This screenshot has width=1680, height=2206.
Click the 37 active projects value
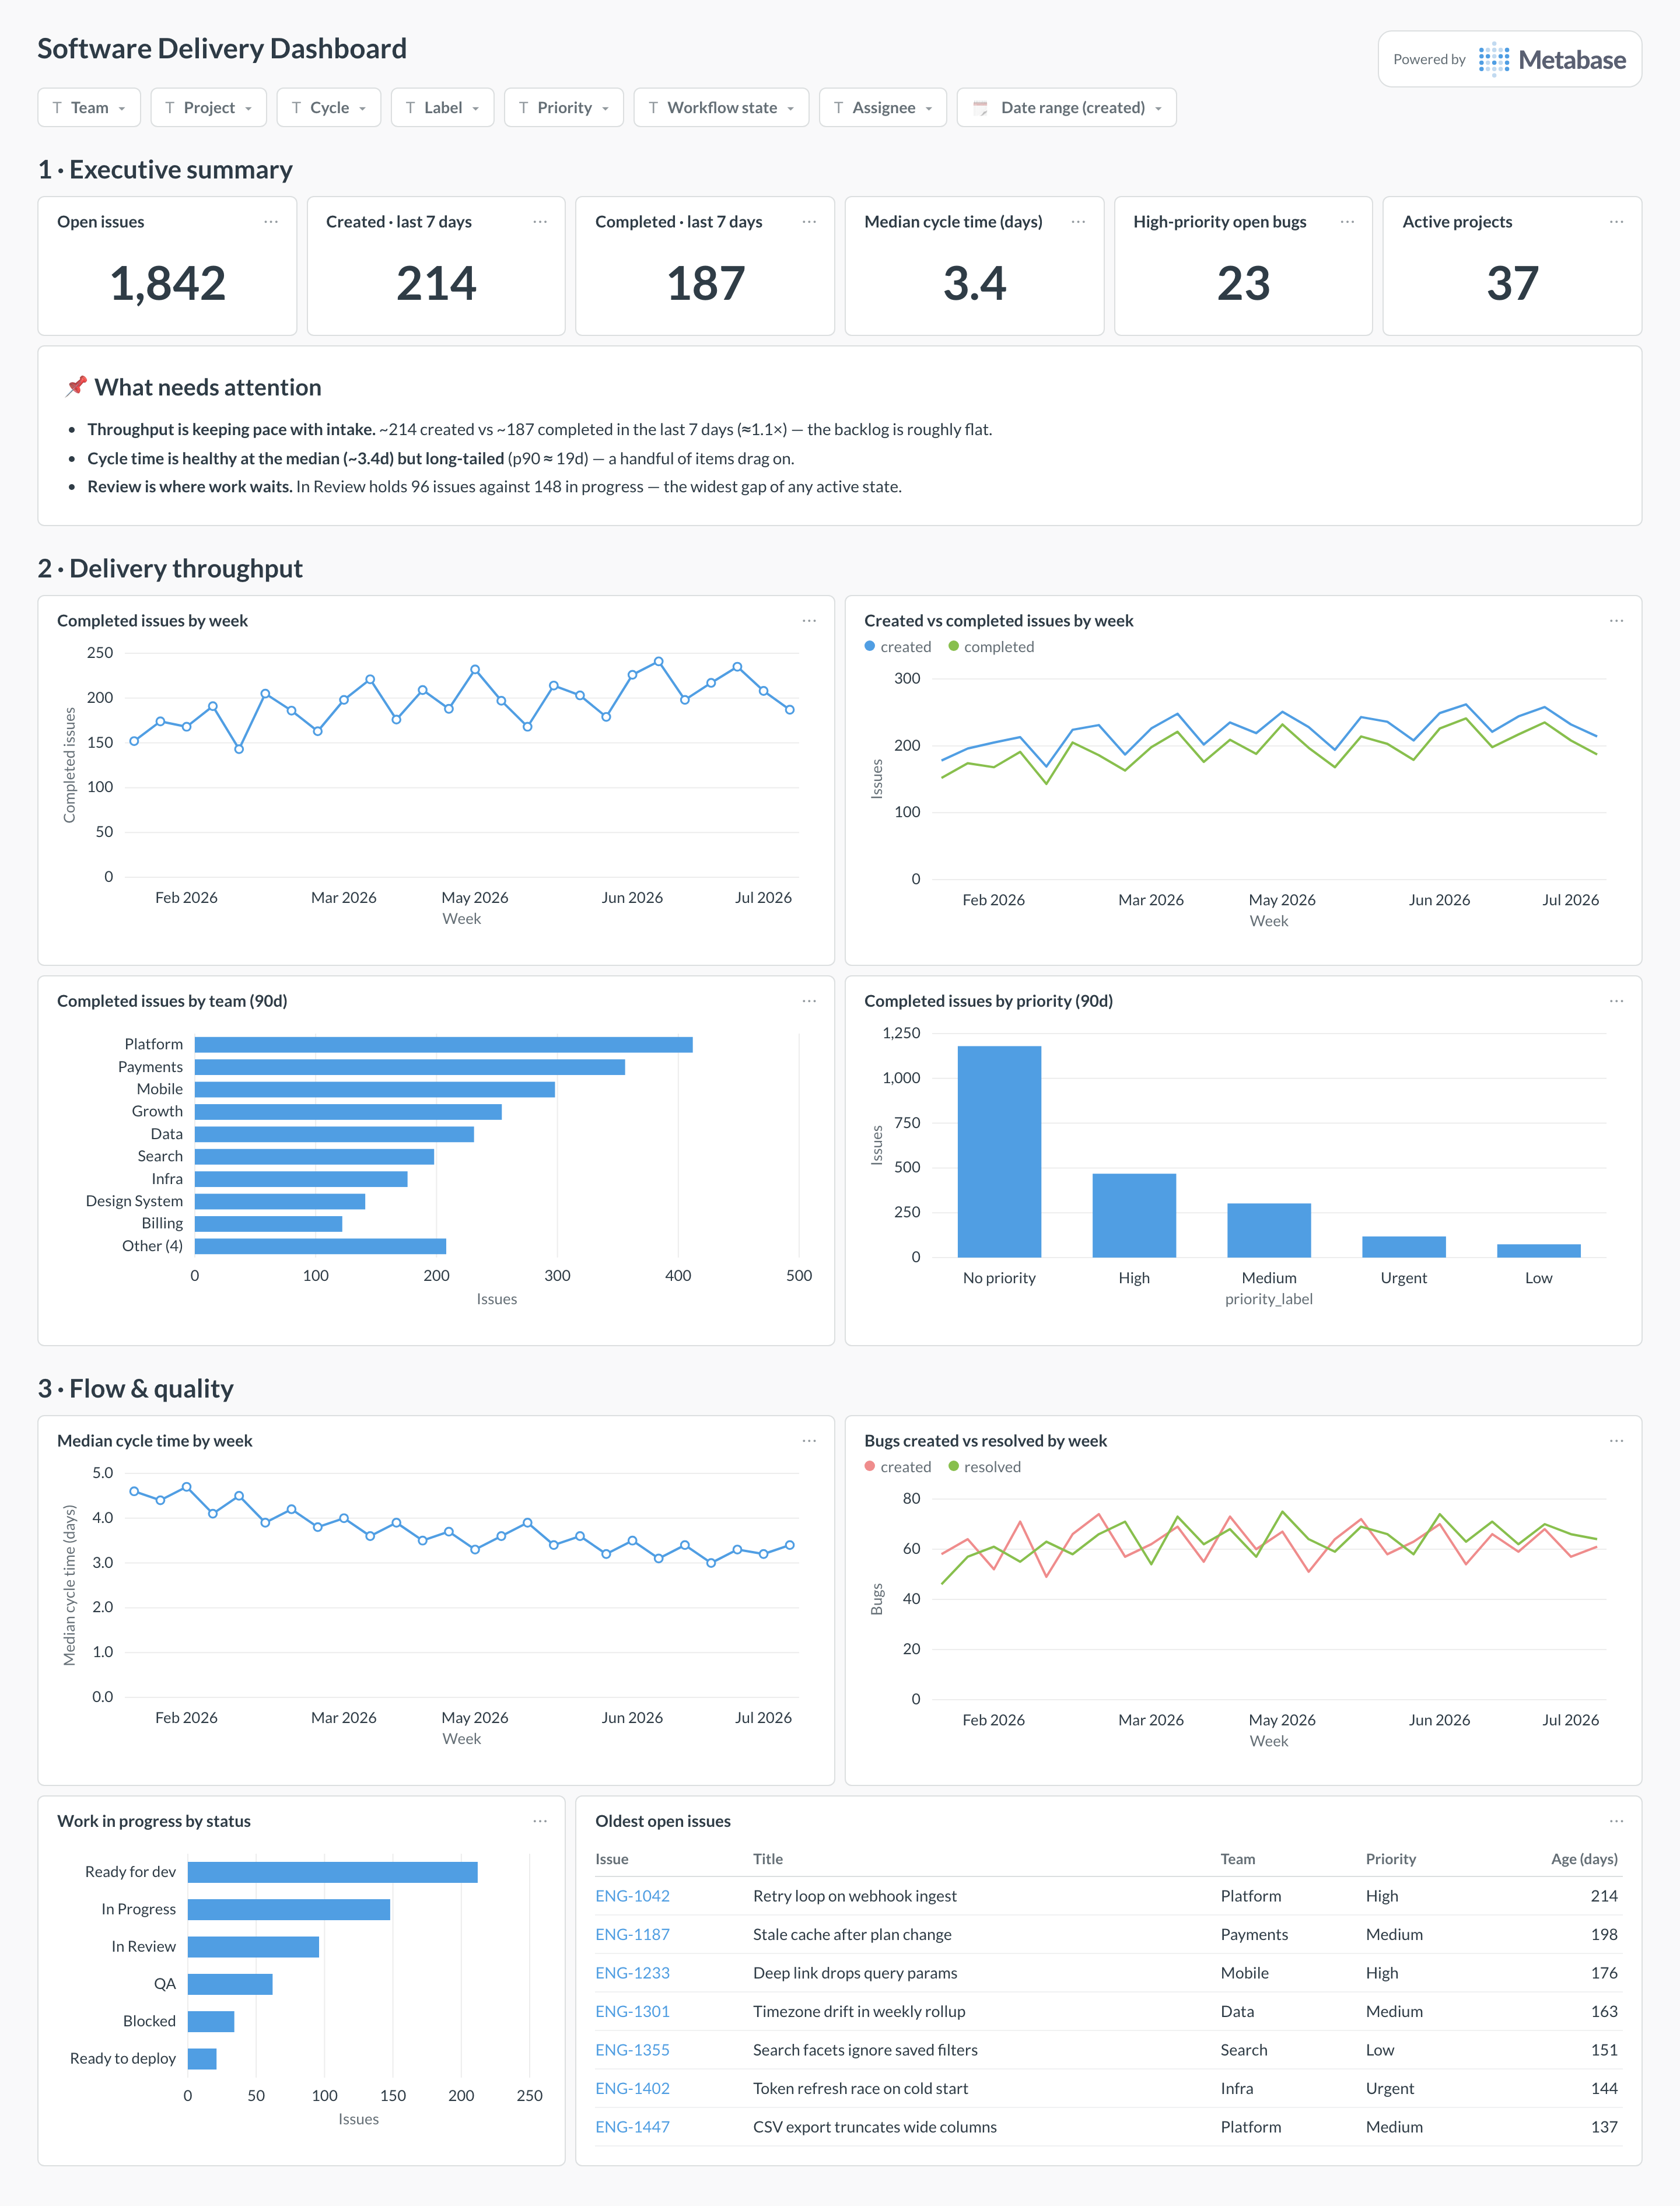click(1512, 284)
